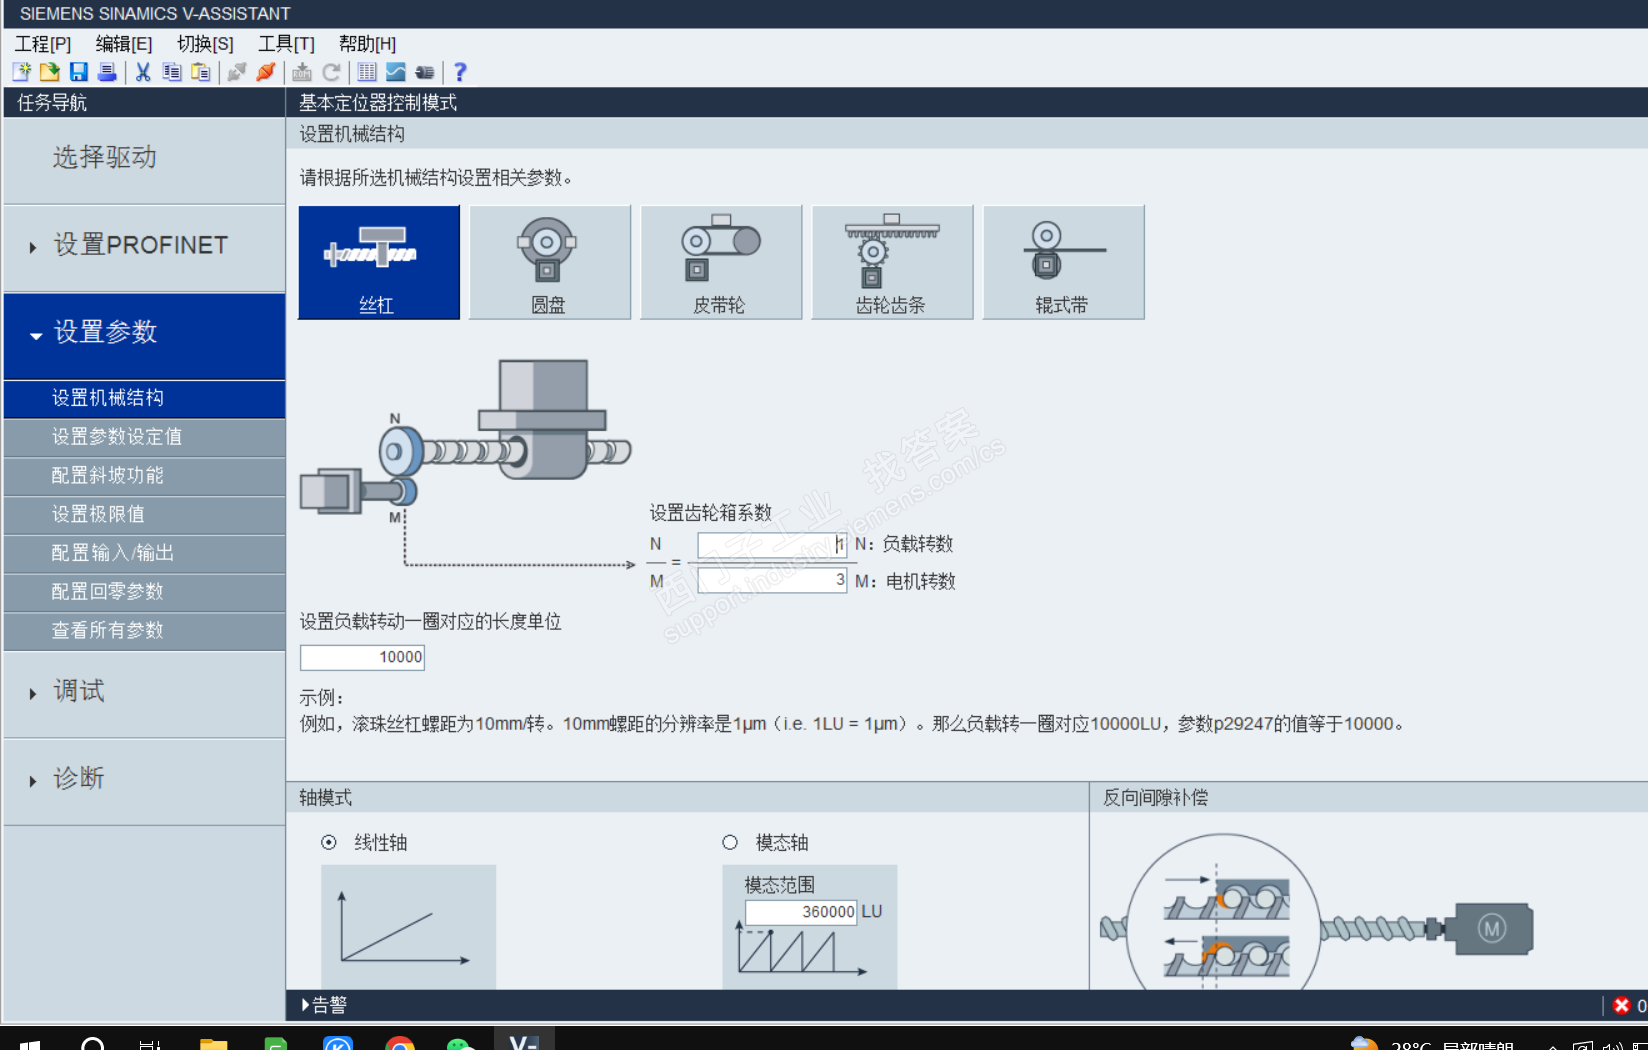
Task: Click the 设置负载转动一圈对应的长度单位 label
Action: pyautogui.click(x=430, y=622)
